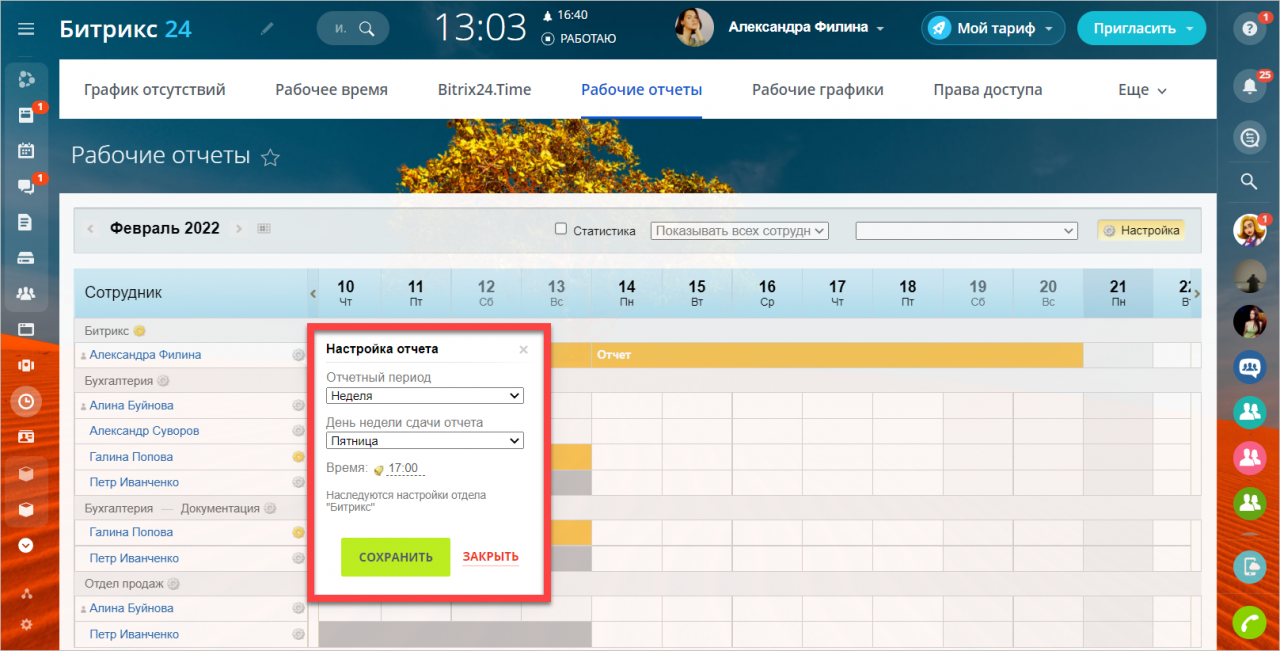The width and height of the screenshot is (1280, 651).
Task: Open cartoon avatar contact with badge
Action: [1249, 231]
